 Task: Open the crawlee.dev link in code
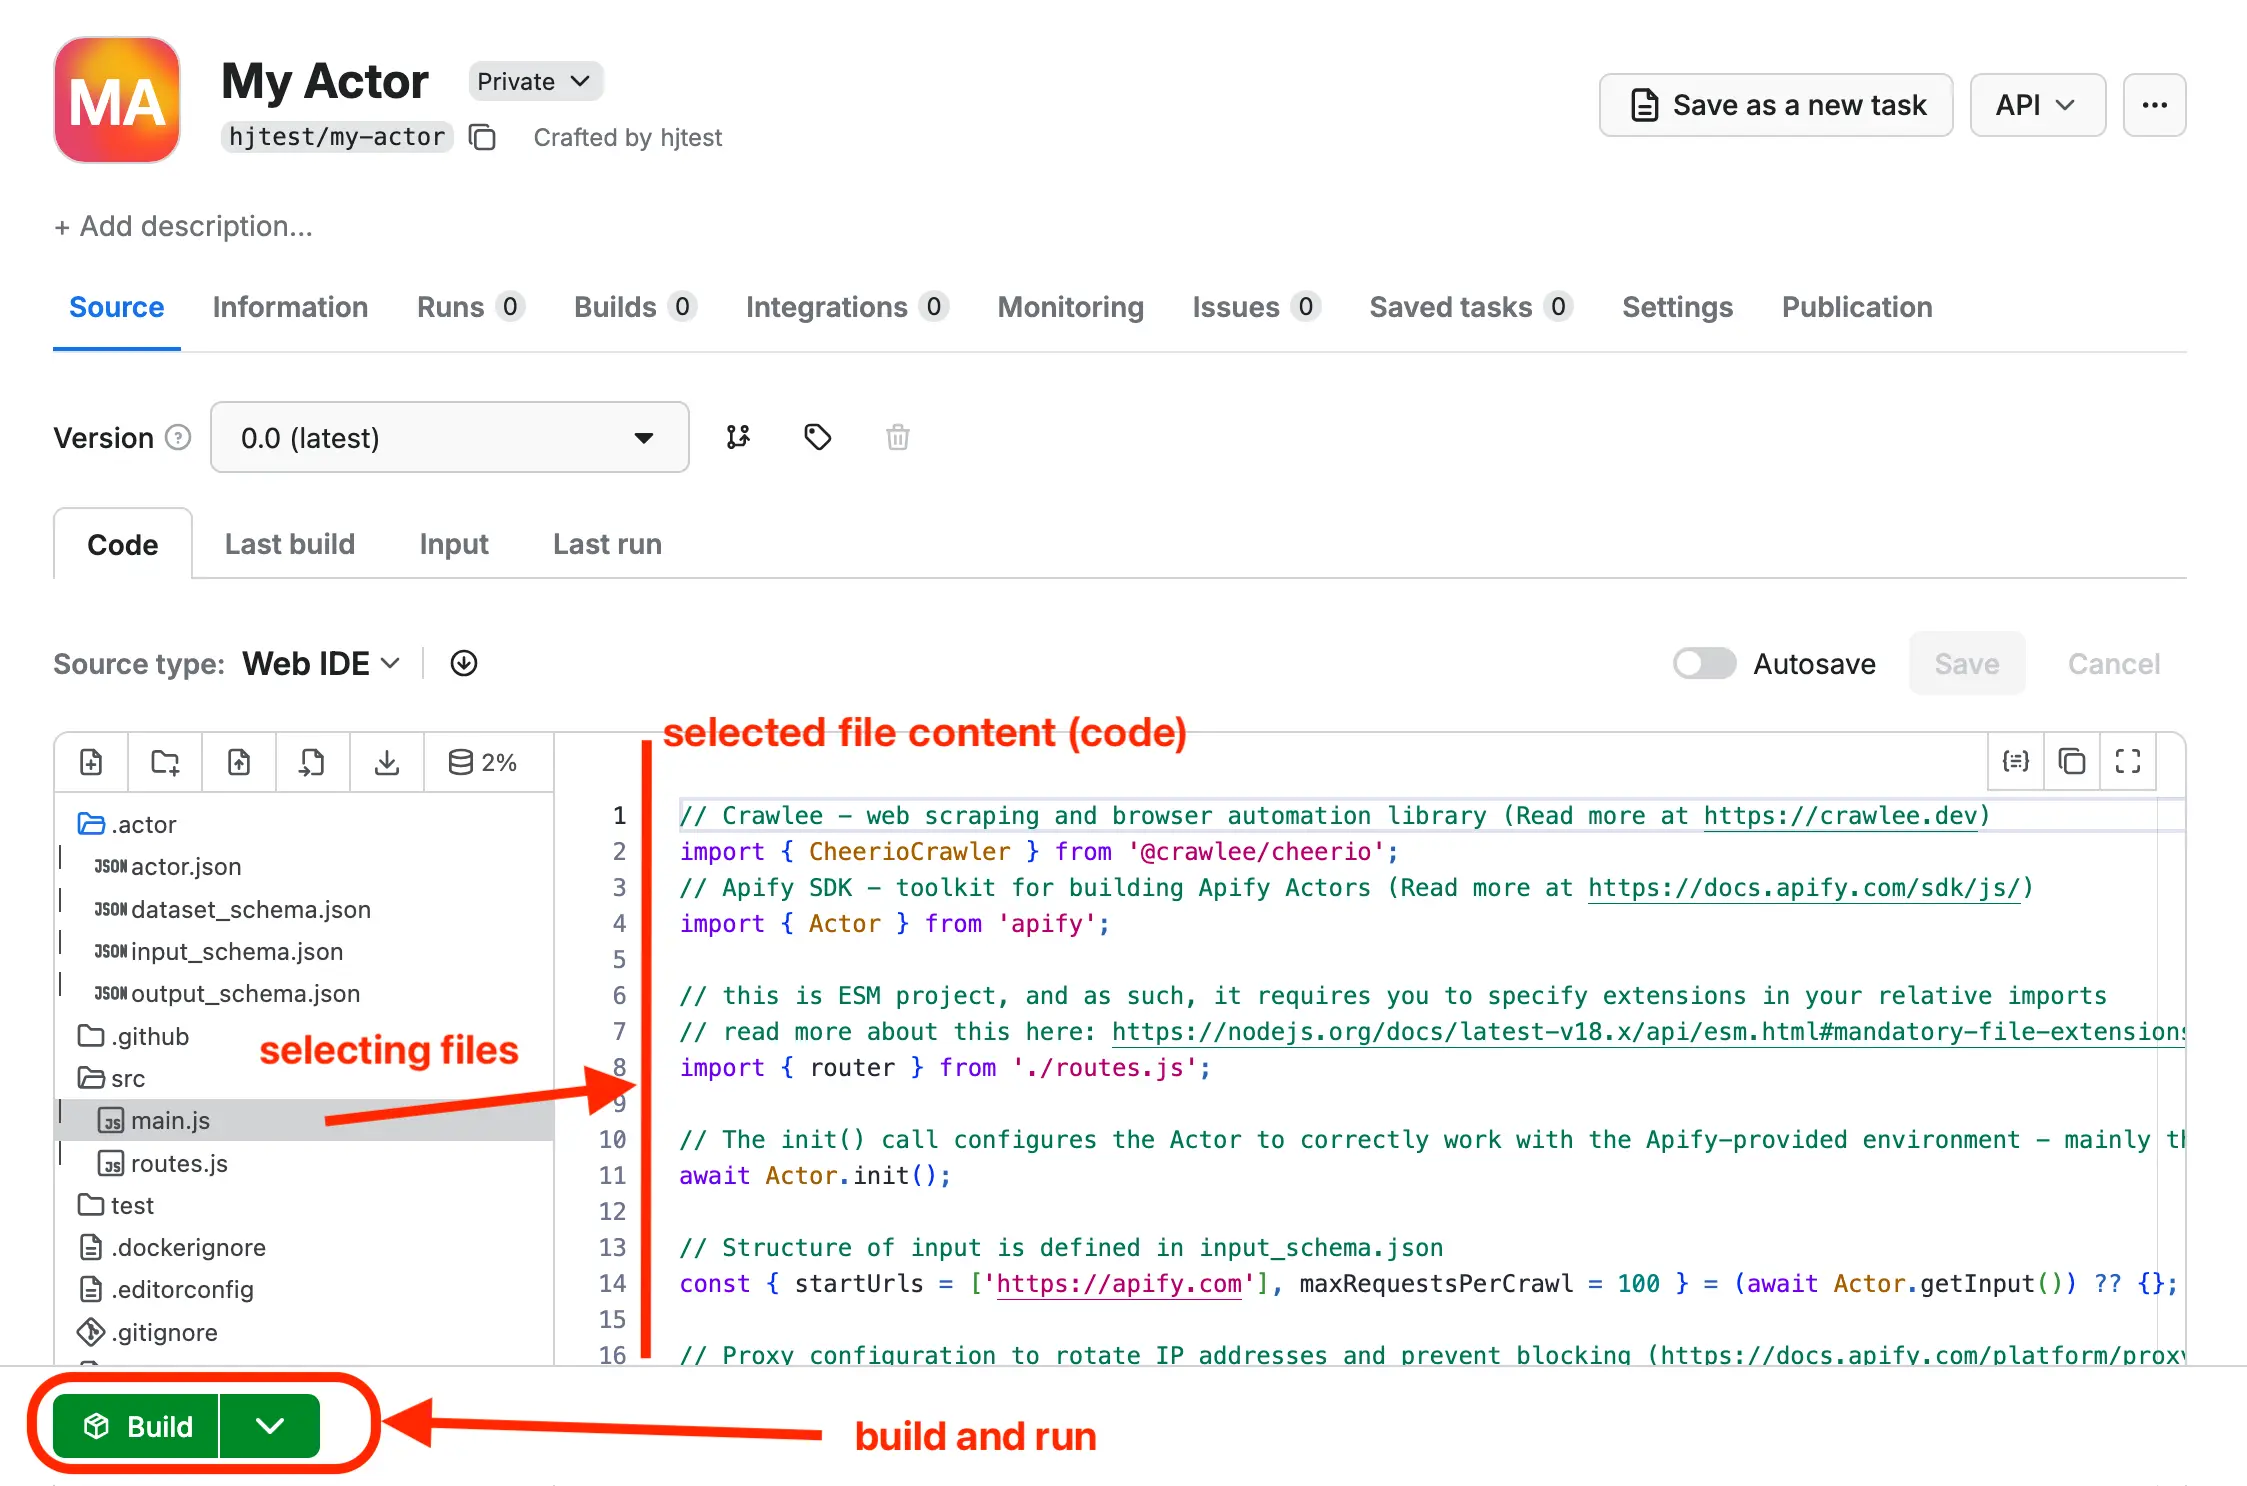(1840, 815)
